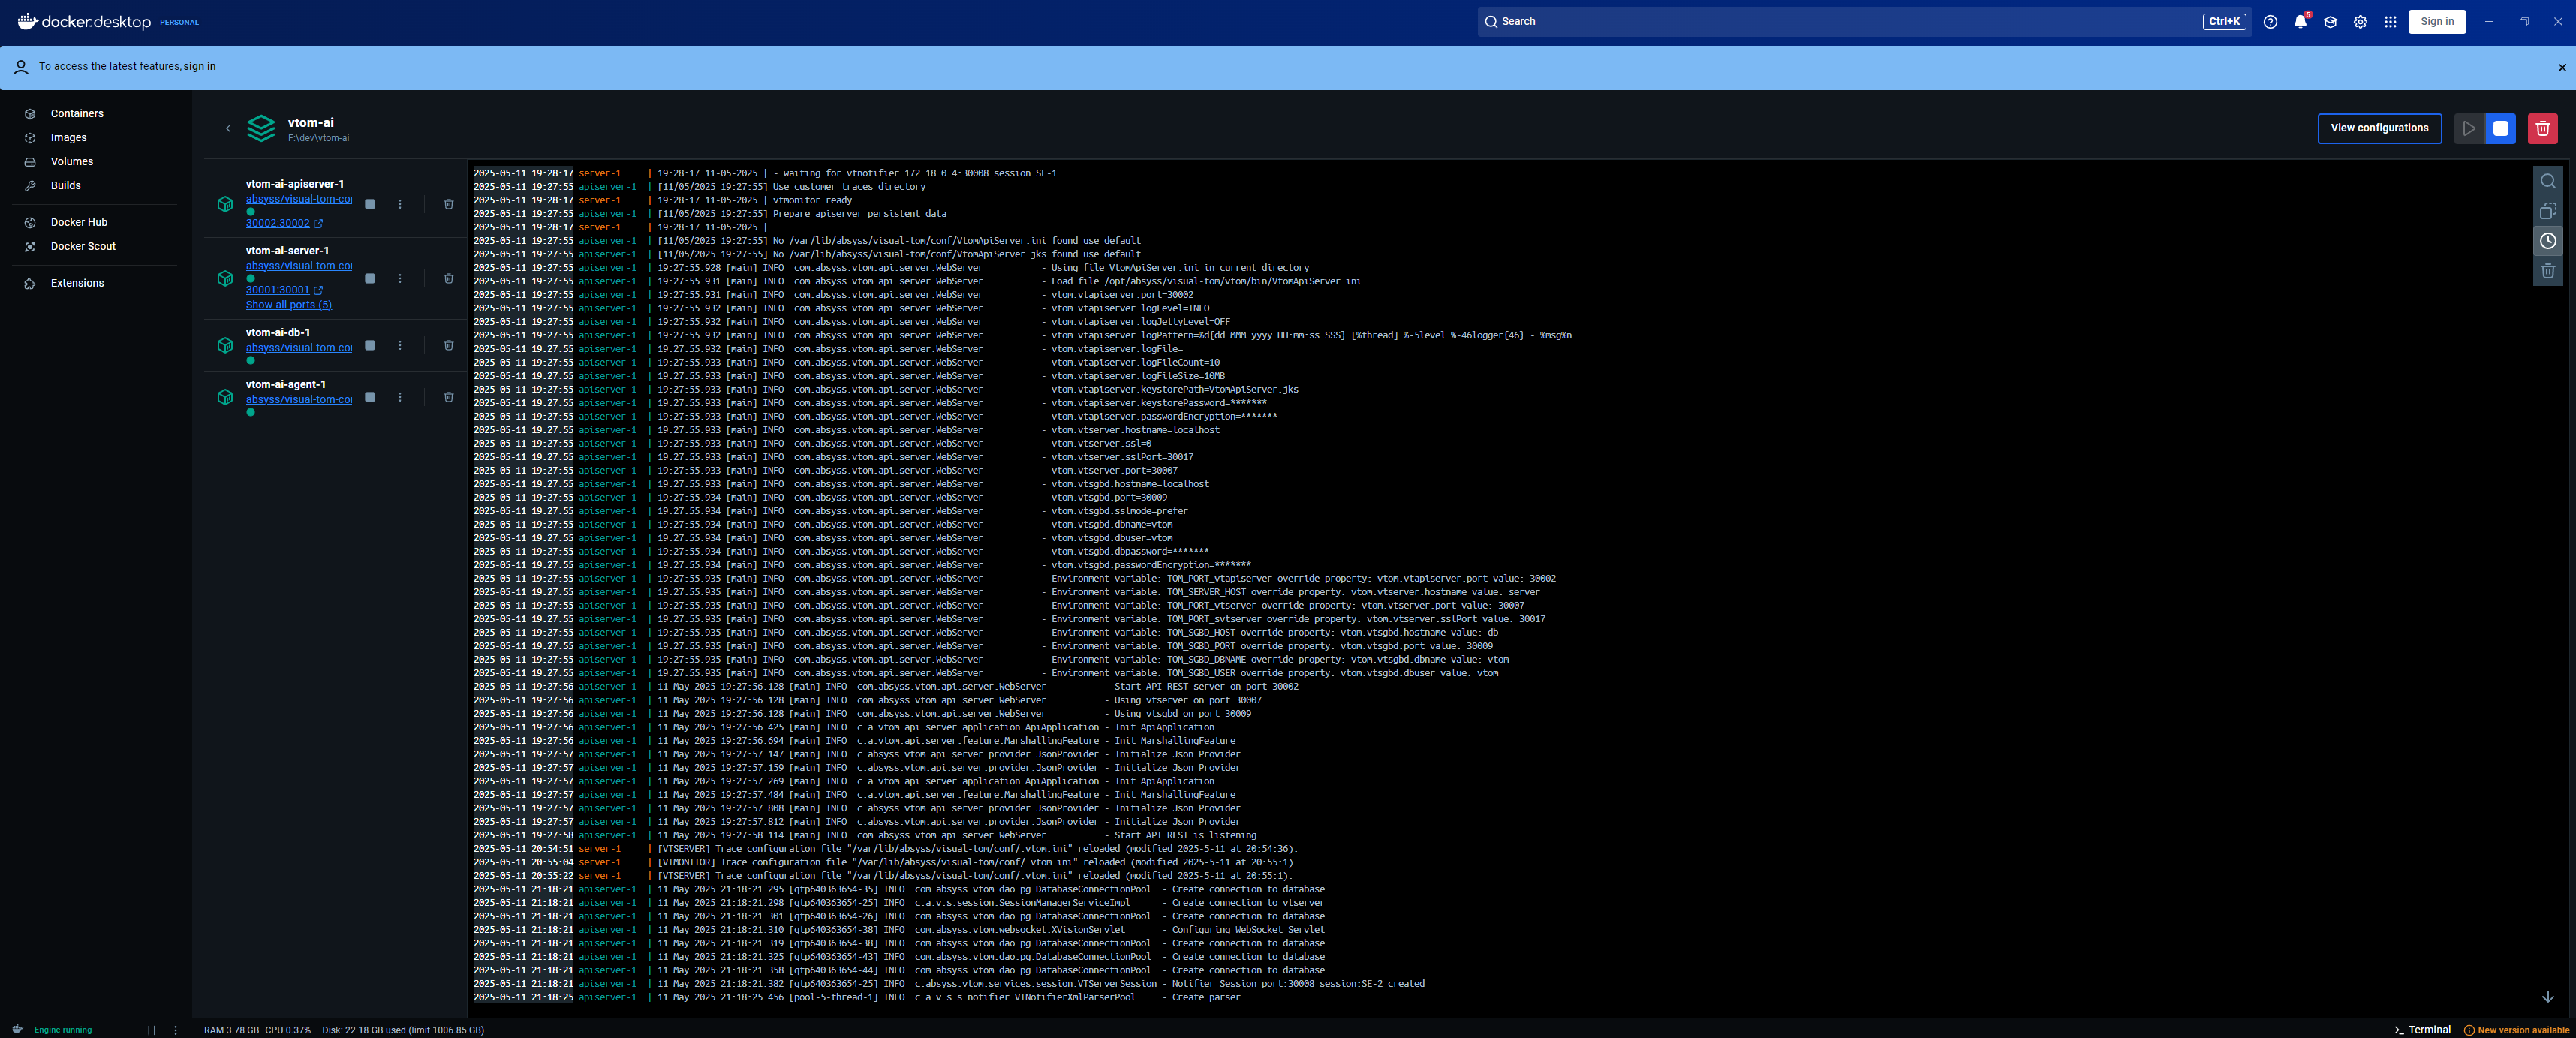
Task: Click the vtom-ai-apiserver-1 container cube icon
Action: [x=225, y=205]
